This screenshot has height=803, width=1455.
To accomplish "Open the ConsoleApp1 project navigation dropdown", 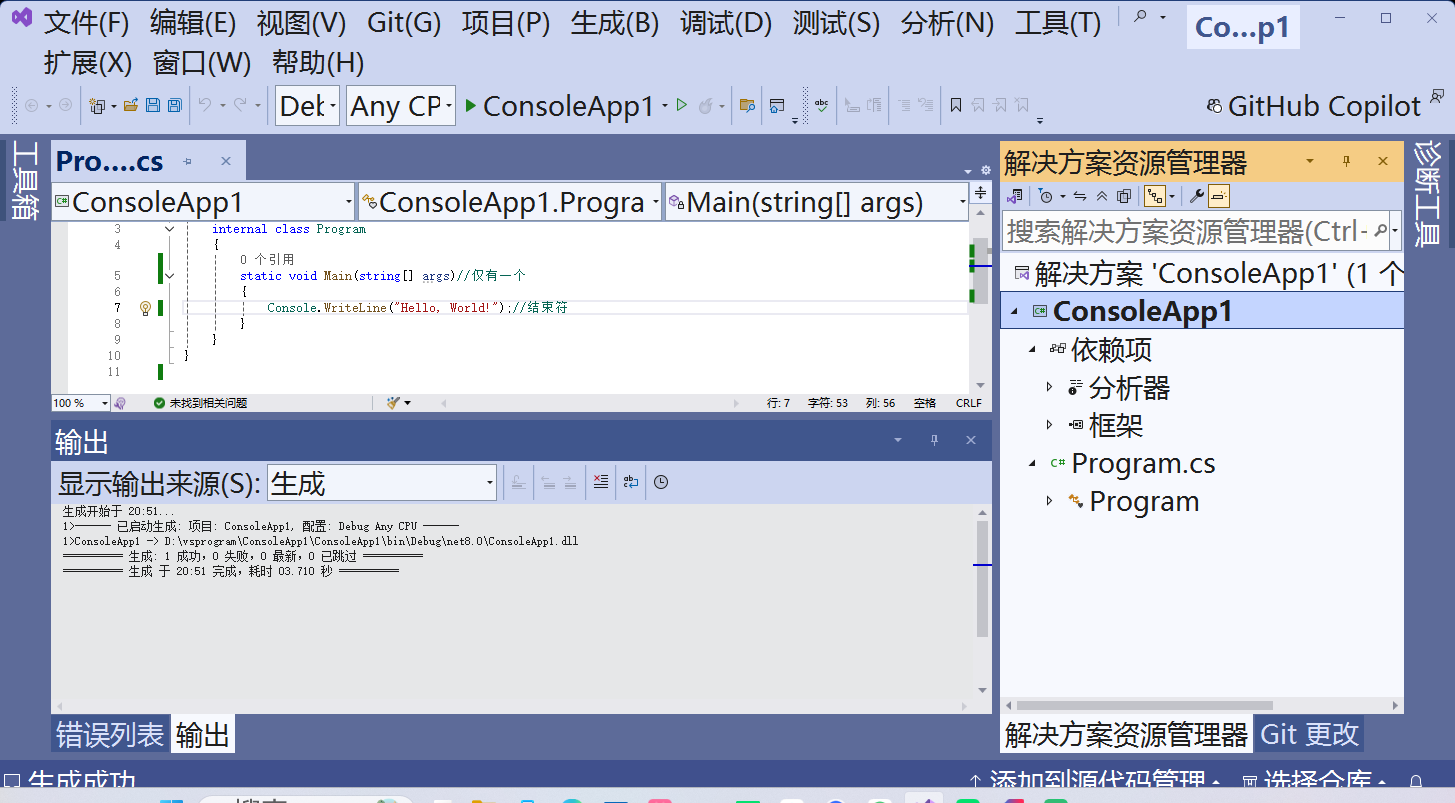I will (203, 202).
